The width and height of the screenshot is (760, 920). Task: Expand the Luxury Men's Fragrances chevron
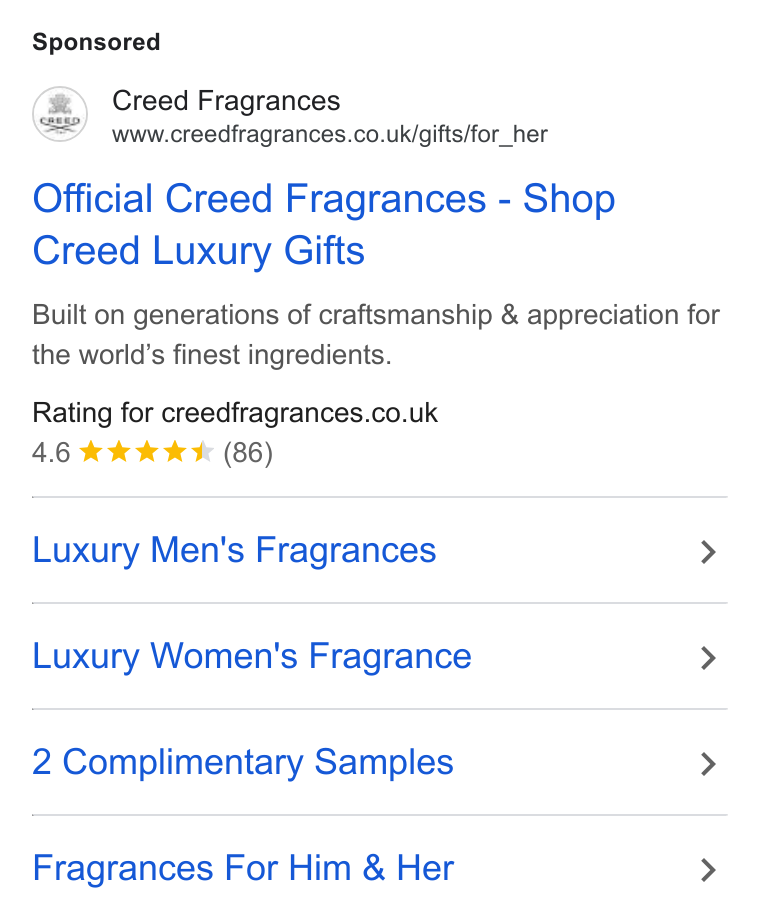pos(708,552)
